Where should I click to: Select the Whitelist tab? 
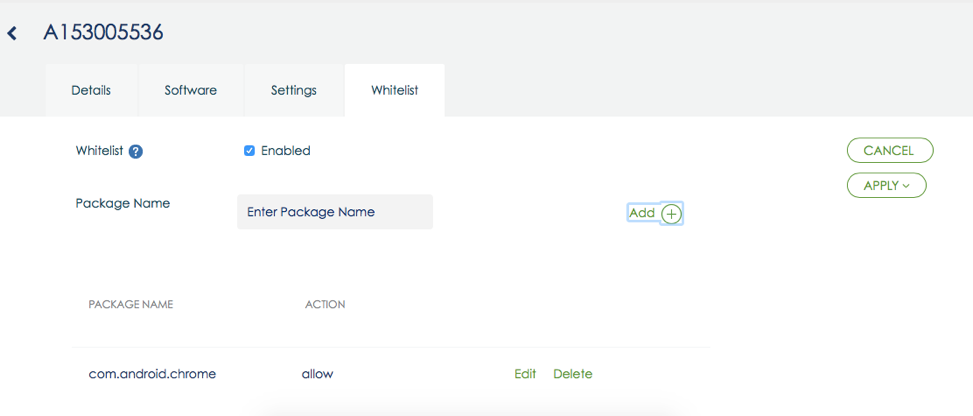[395, 91]
